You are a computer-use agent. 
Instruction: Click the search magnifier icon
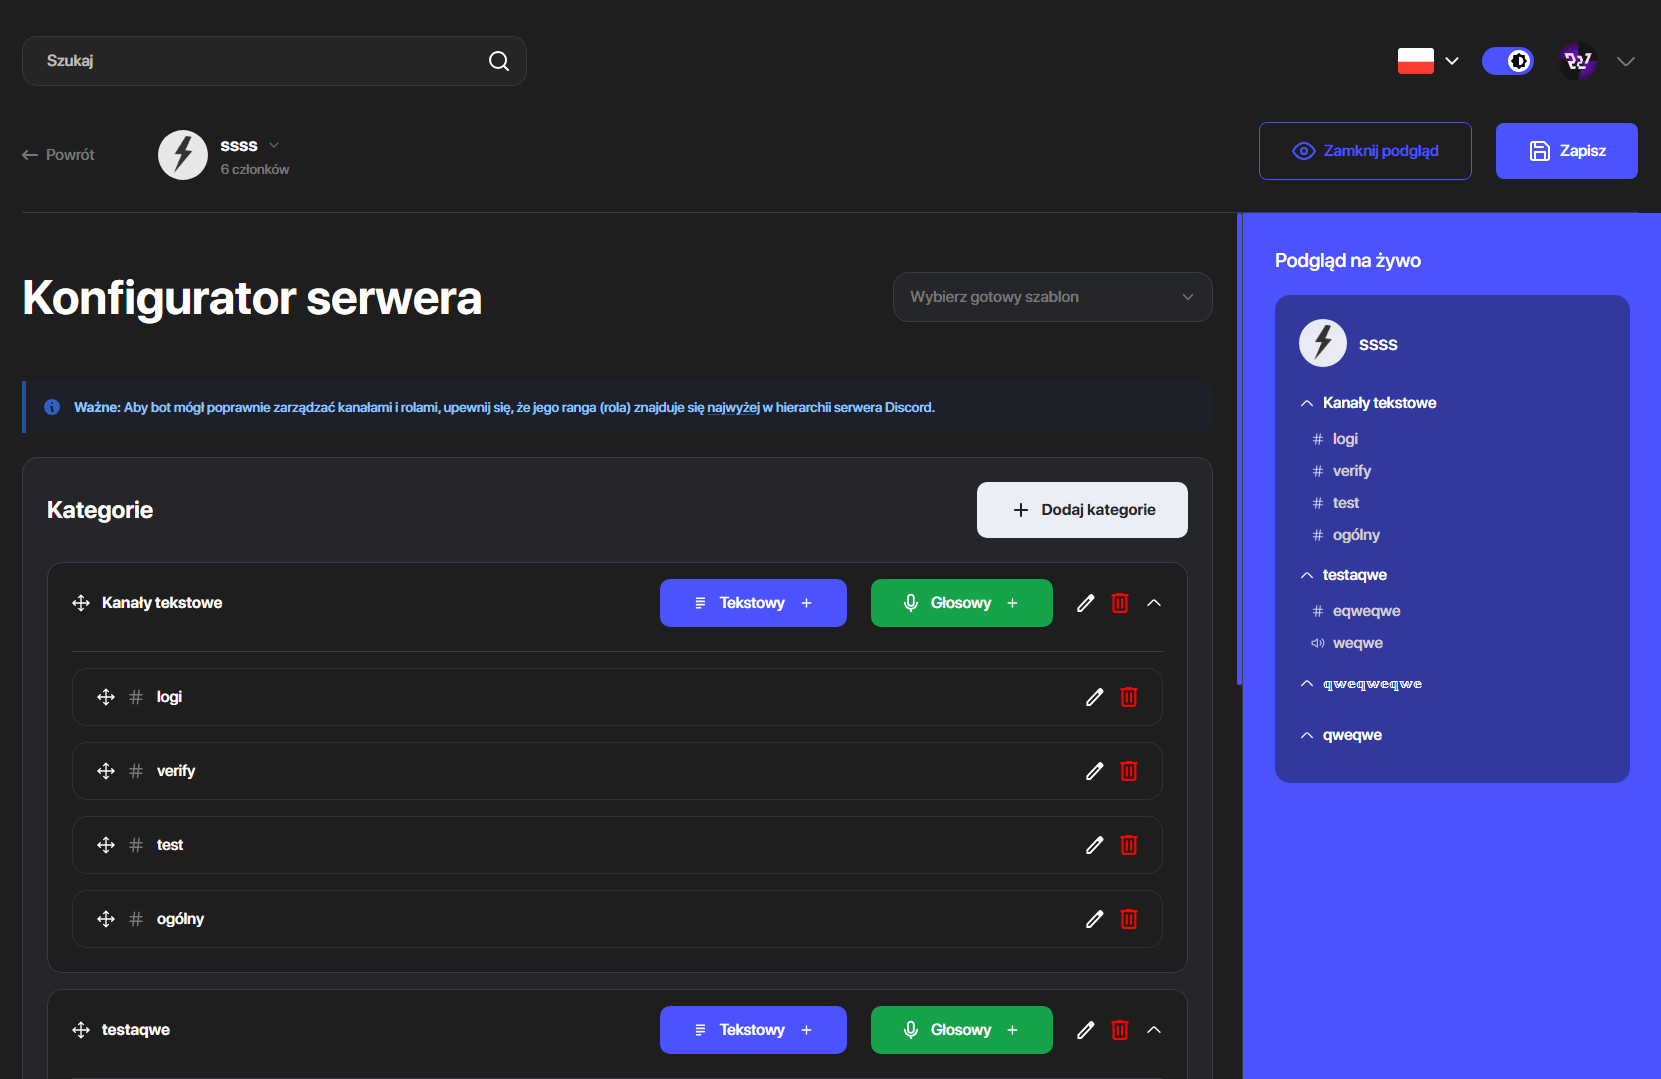(499, 61)
